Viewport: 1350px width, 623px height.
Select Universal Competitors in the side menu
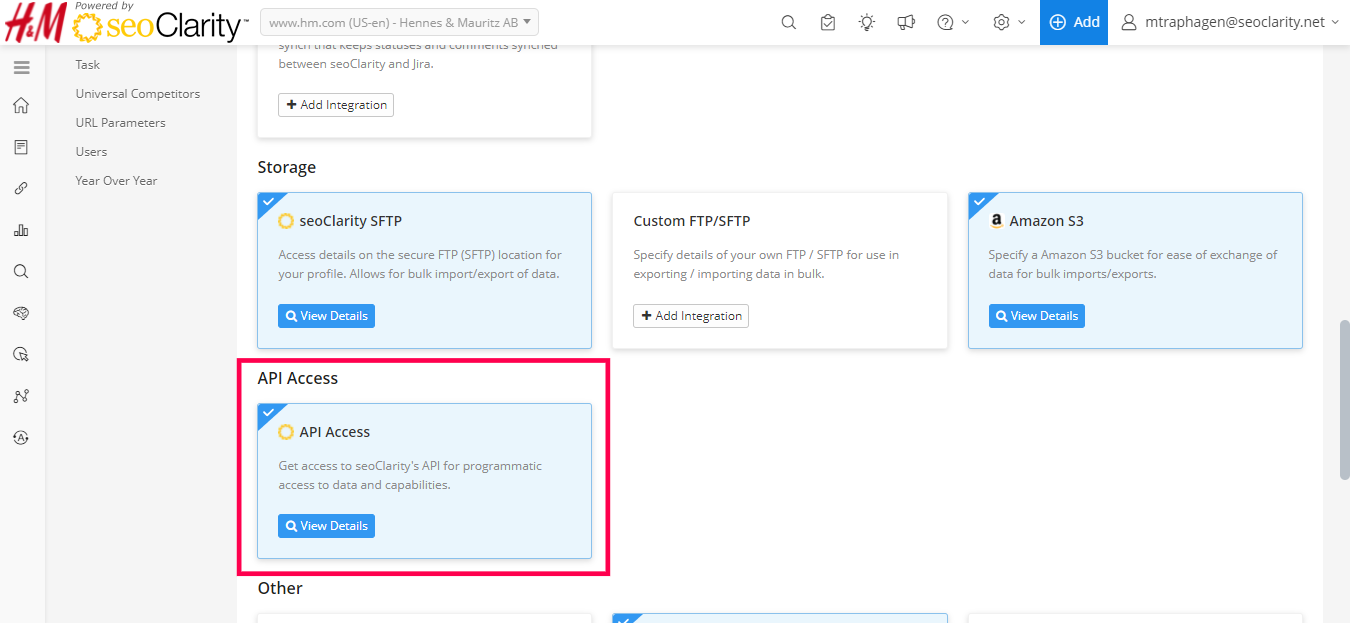coord(138,94)
